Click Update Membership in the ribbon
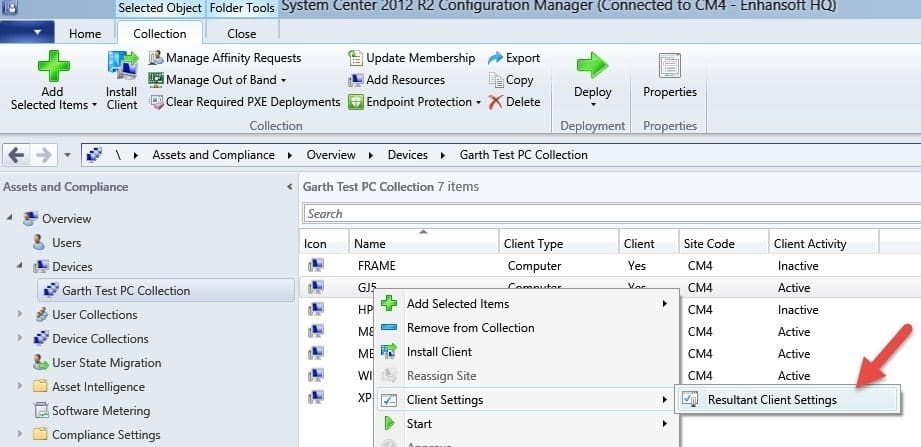The height and width of the screenshot is (447, 921). pyautogui.click(x=411, y=58)
